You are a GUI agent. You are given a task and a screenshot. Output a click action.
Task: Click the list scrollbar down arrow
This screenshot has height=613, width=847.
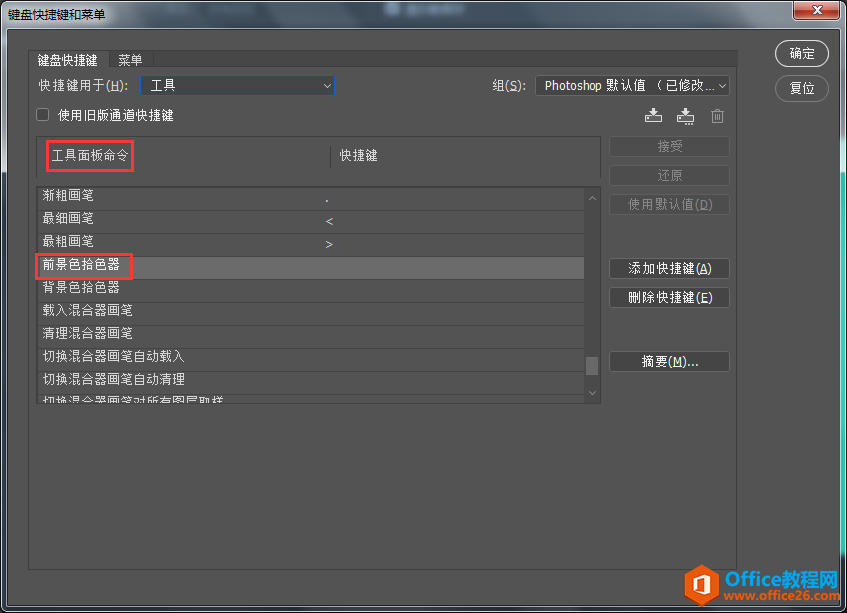pyautogui.click(x=592, y=393)
